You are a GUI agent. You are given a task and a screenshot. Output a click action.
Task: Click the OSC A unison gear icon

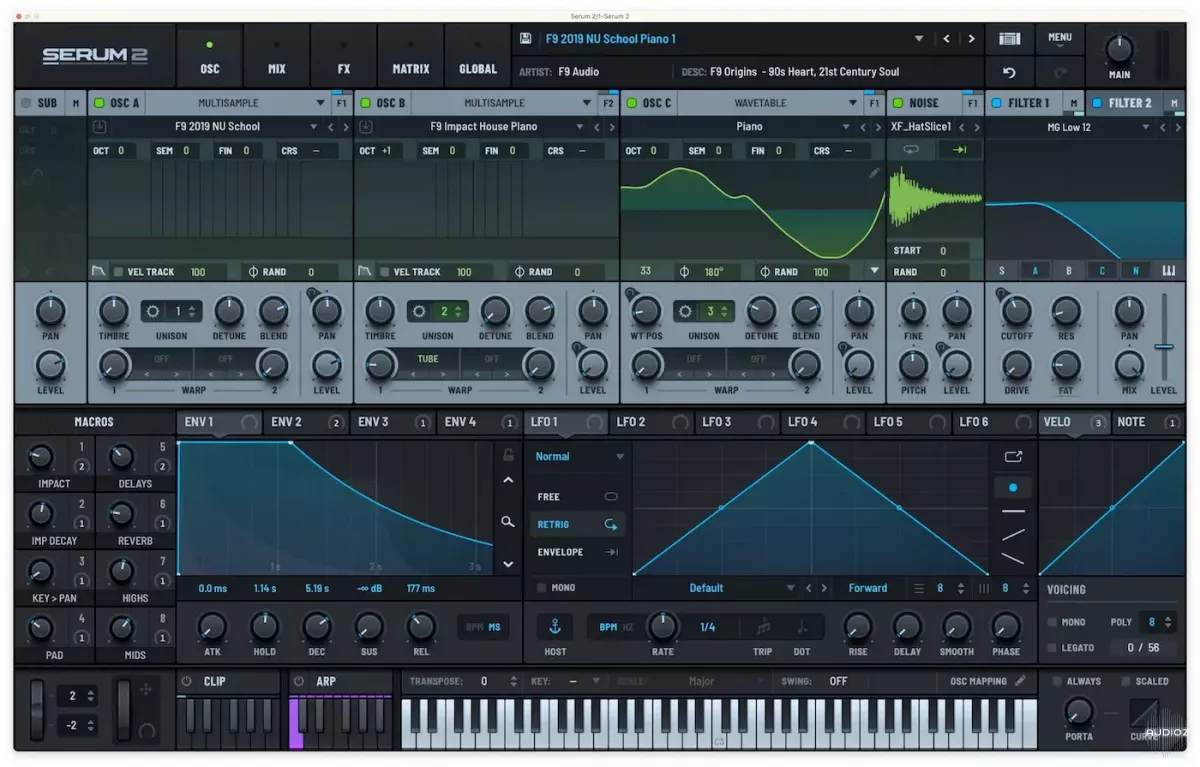153,311
